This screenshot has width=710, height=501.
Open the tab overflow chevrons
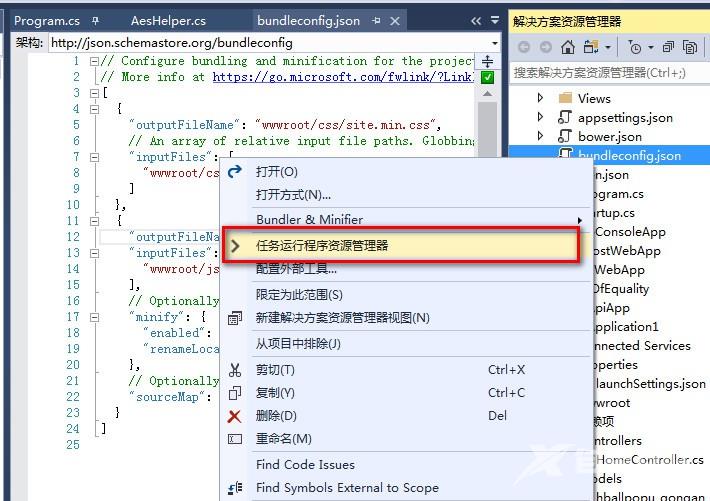(475, 21)
